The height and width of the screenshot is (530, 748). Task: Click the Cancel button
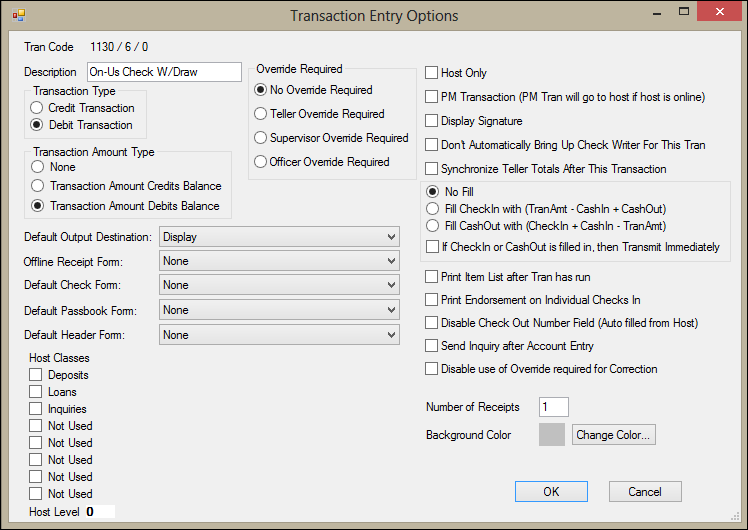click(x=645, y=491)
